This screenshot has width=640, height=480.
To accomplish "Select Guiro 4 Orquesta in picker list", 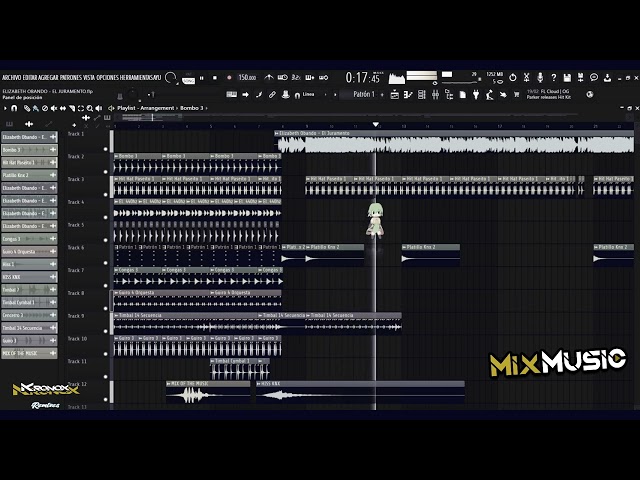I will click(x=29, y=251).
